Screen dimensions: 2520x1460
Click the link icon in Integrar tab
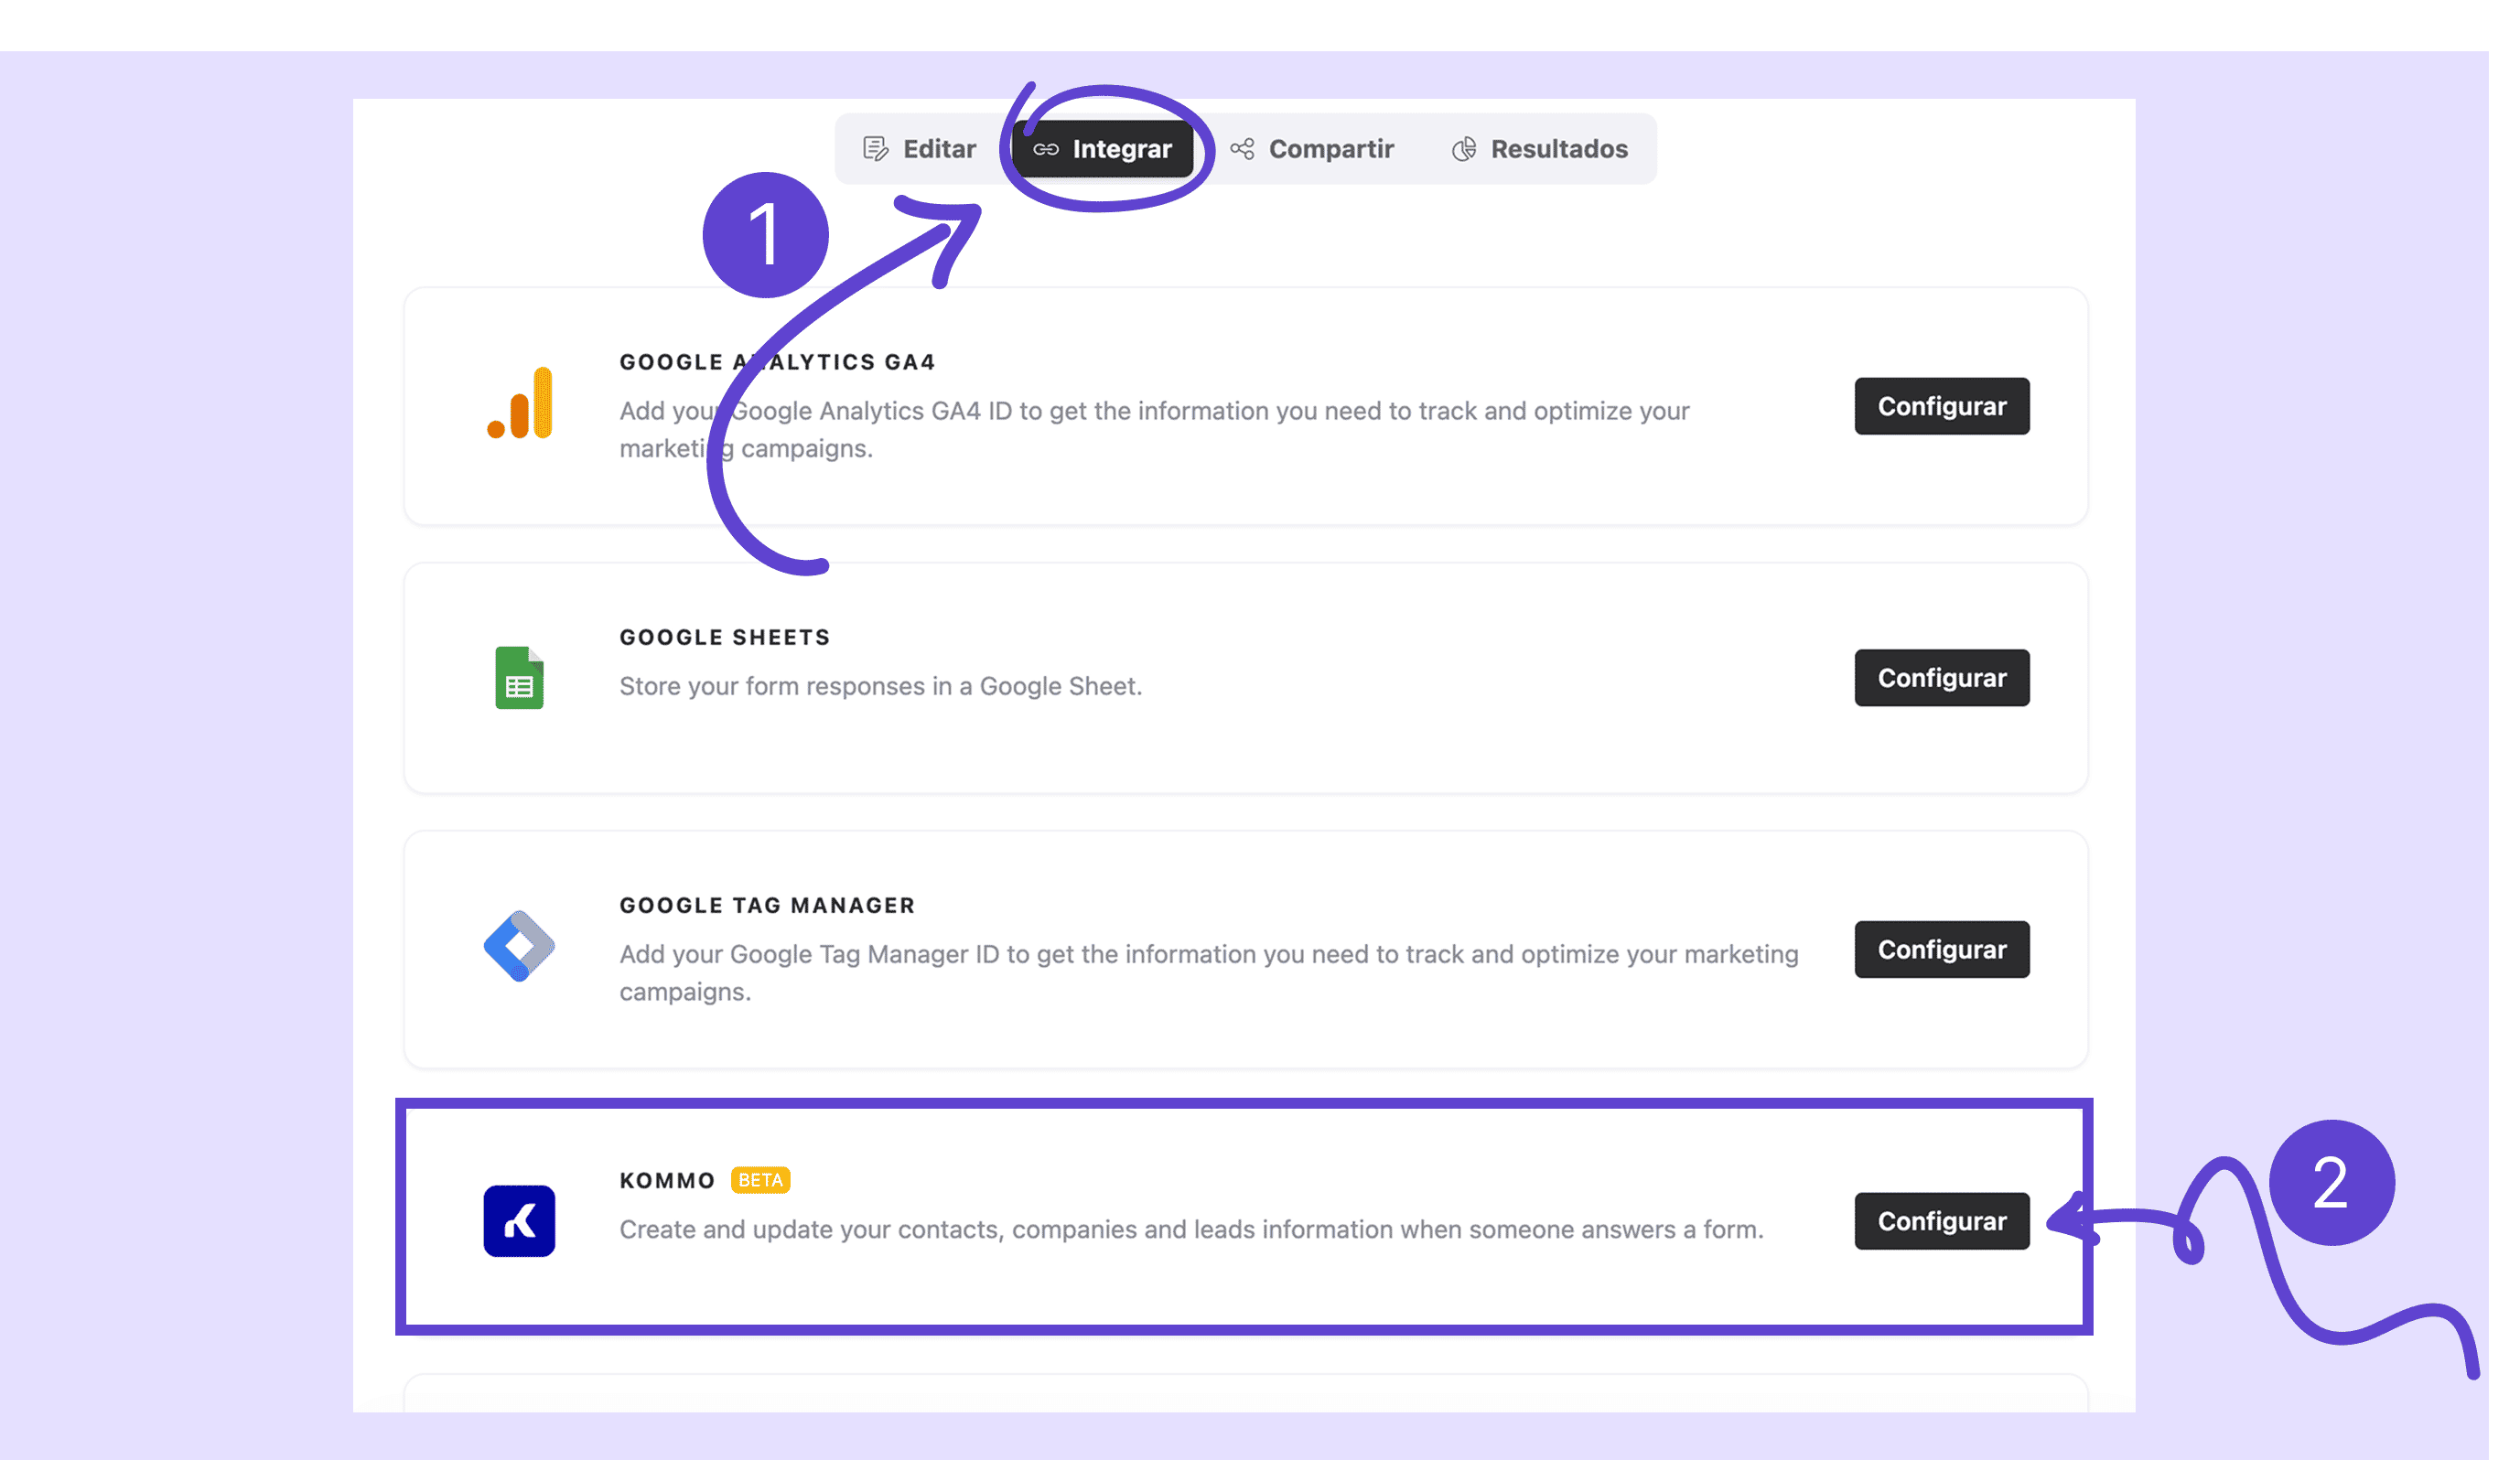click(x=1046, y=149)
